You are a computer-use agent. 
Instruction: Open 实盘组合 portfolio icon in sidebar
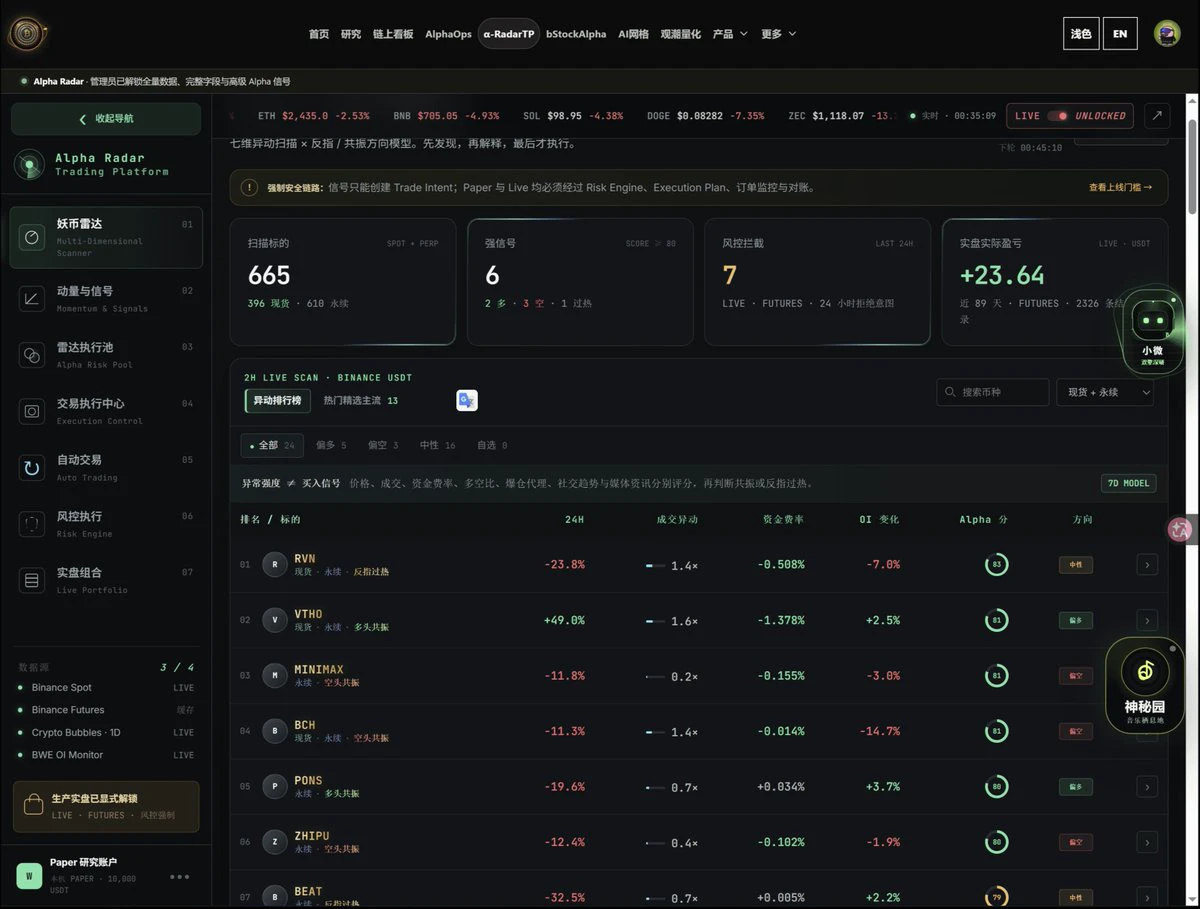32,580
